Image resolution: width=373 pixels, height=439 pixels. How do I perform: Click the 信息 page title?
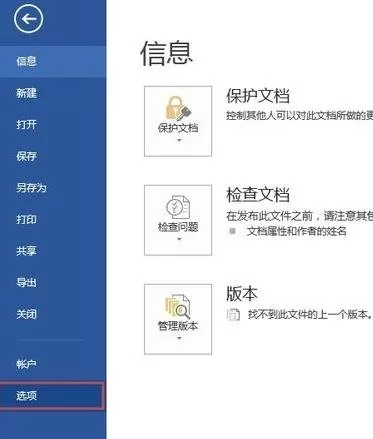167,53
